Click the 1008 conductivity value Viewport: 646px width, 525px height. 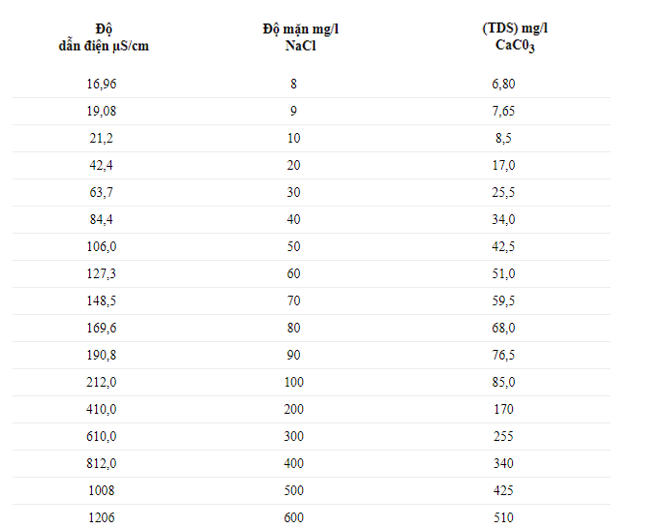(103, 490)
